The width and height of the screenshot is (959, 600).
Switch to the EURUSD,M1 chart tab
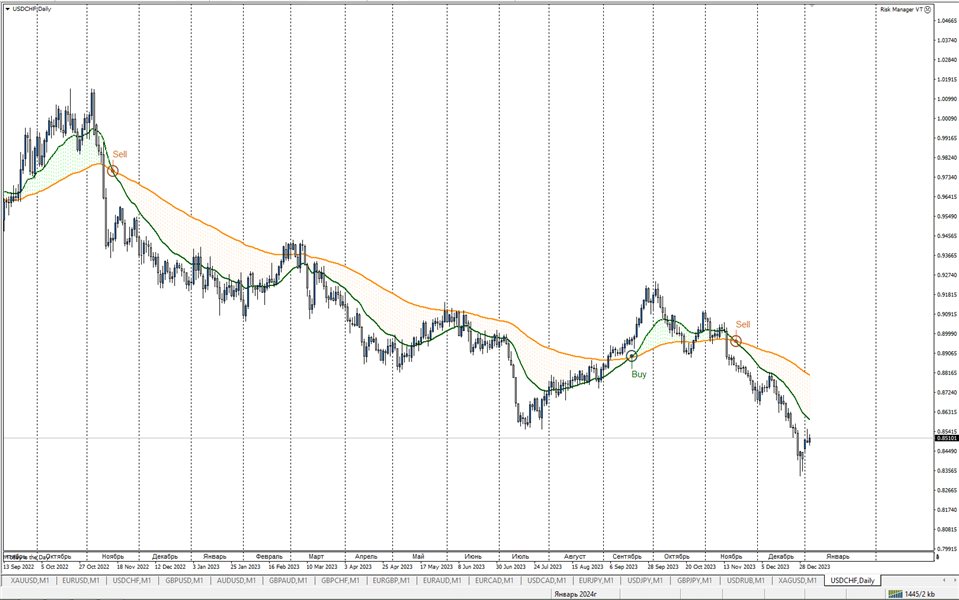pyautogui.click(x=81, y=580)
